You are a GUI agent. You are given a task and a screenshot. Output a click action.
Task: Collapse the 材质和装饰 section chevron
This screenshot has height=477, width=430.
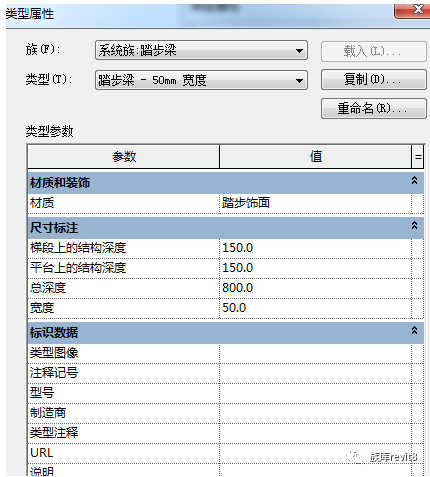(x=414, y=180)
